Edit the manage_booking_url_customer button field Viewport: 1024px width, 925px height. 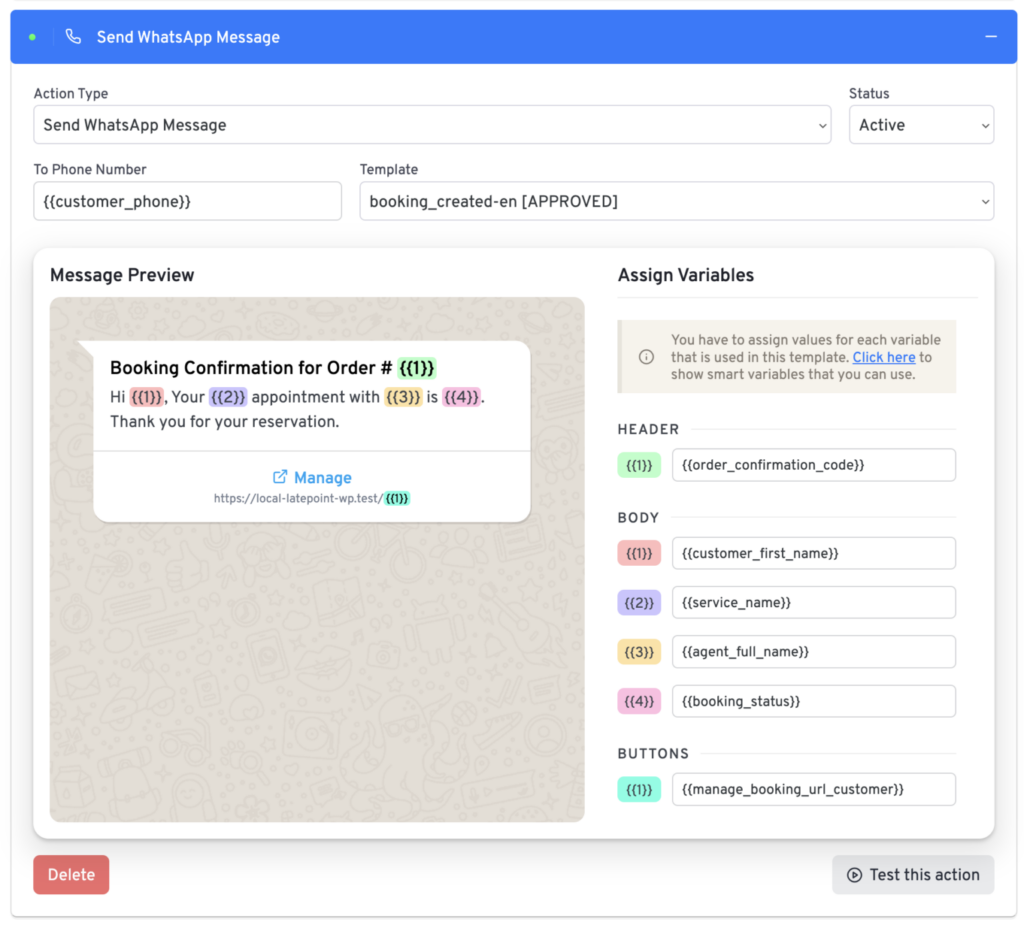(x=813, y=789)
